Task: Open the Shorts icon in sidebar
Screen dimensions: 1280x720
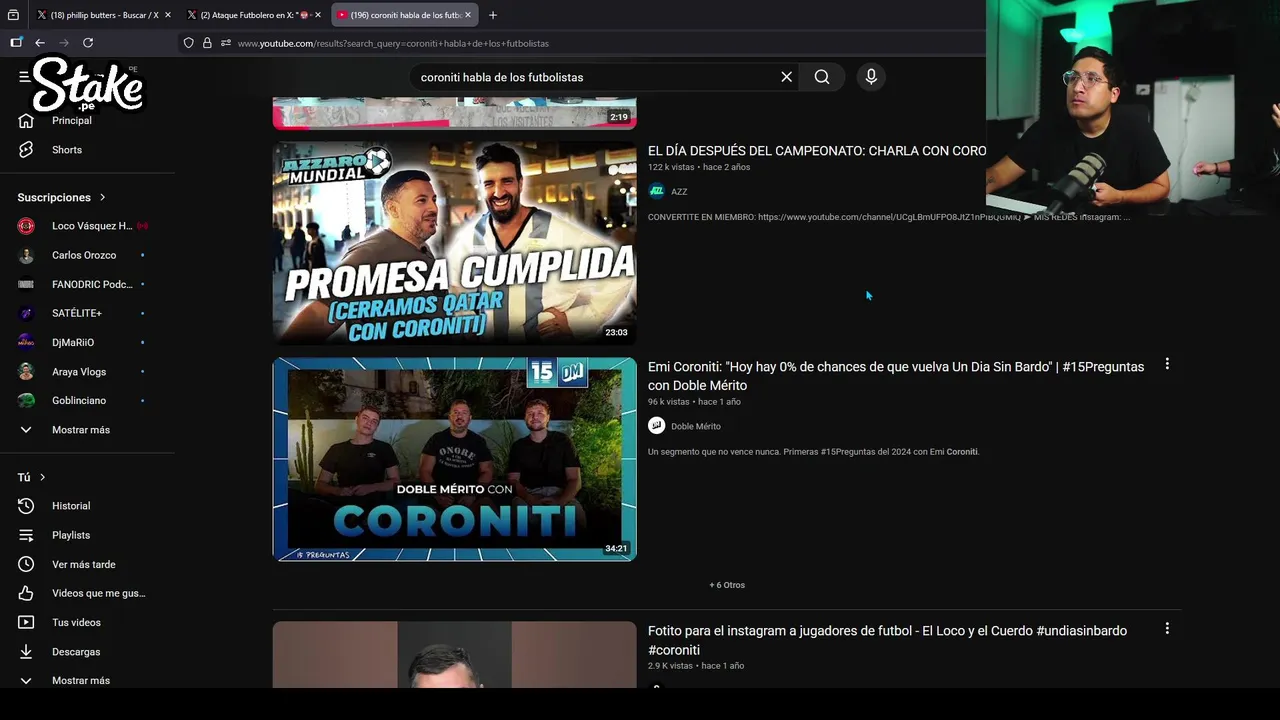Action: tap(26, 150)
